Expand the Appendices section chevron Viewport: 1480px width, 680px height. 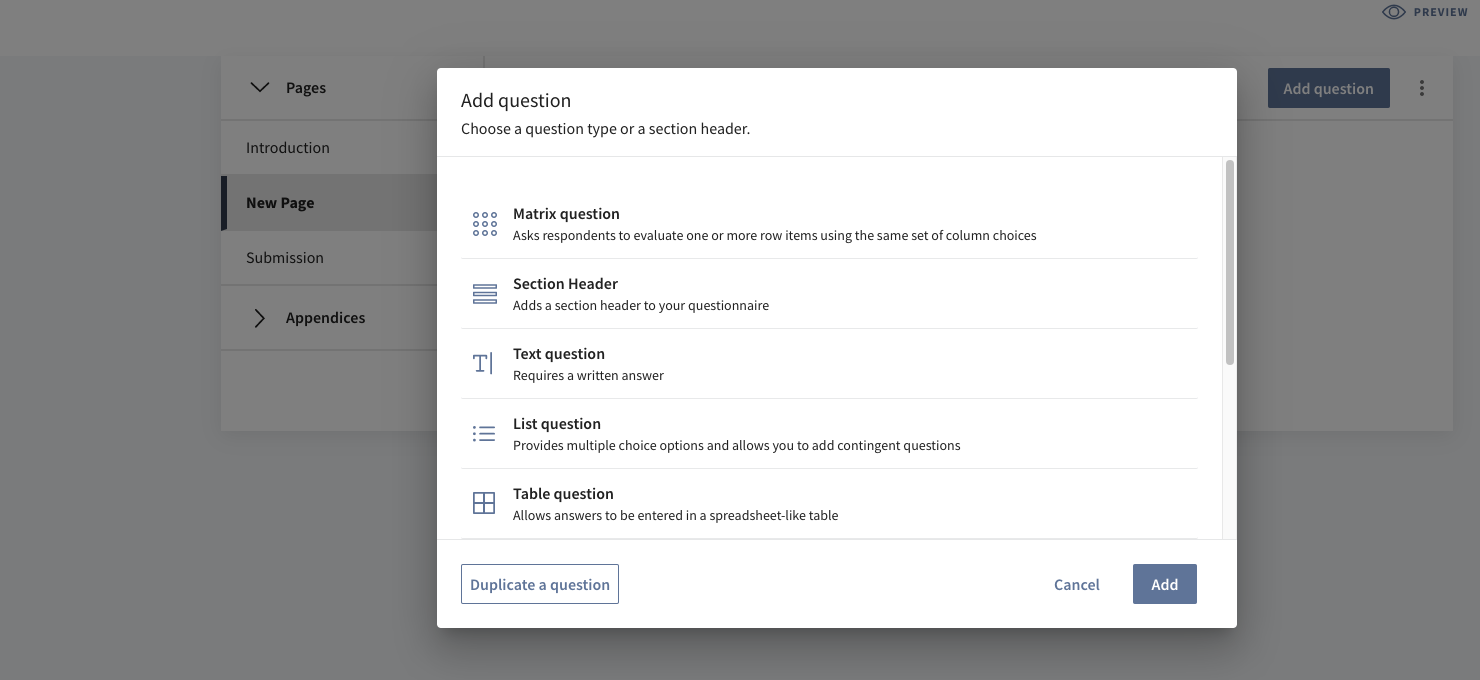[260, 318]
